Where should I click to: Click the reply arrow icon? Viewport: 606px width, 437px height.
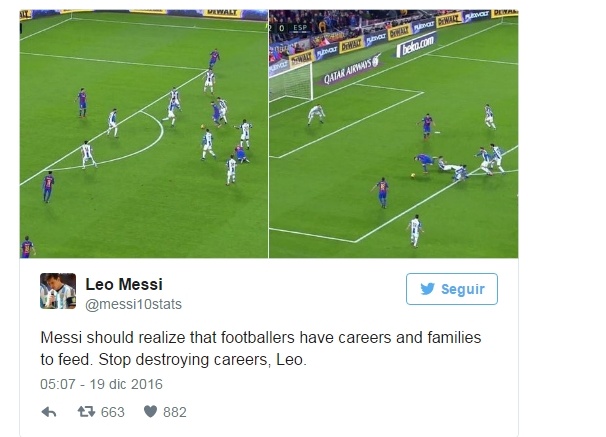pyautogui.click(x=49, y=412)
